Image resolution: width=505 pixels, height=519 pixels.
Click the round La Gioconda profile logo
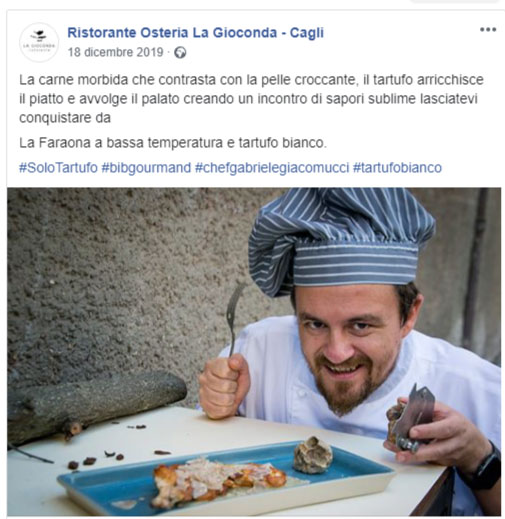(39, 42)
